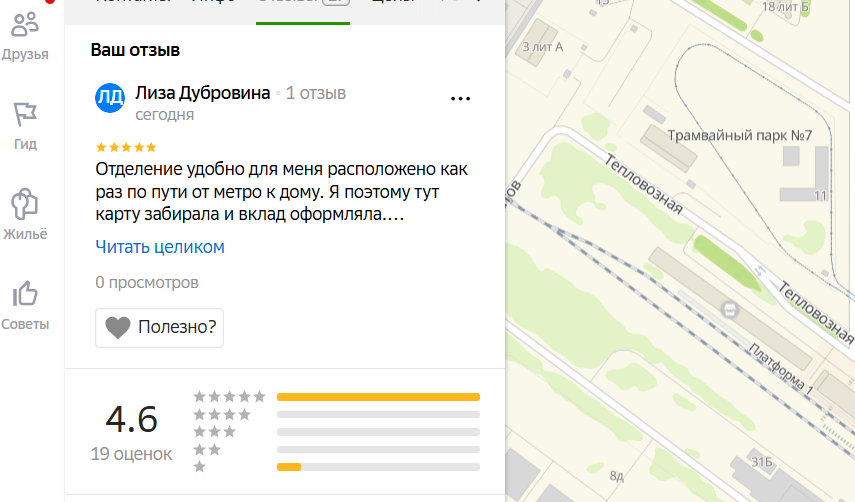The width and height of the screenshot is (855, 502).
Task: Open the three-dots menu of the review
Action: pyautogui.click(x=460, y=99)
